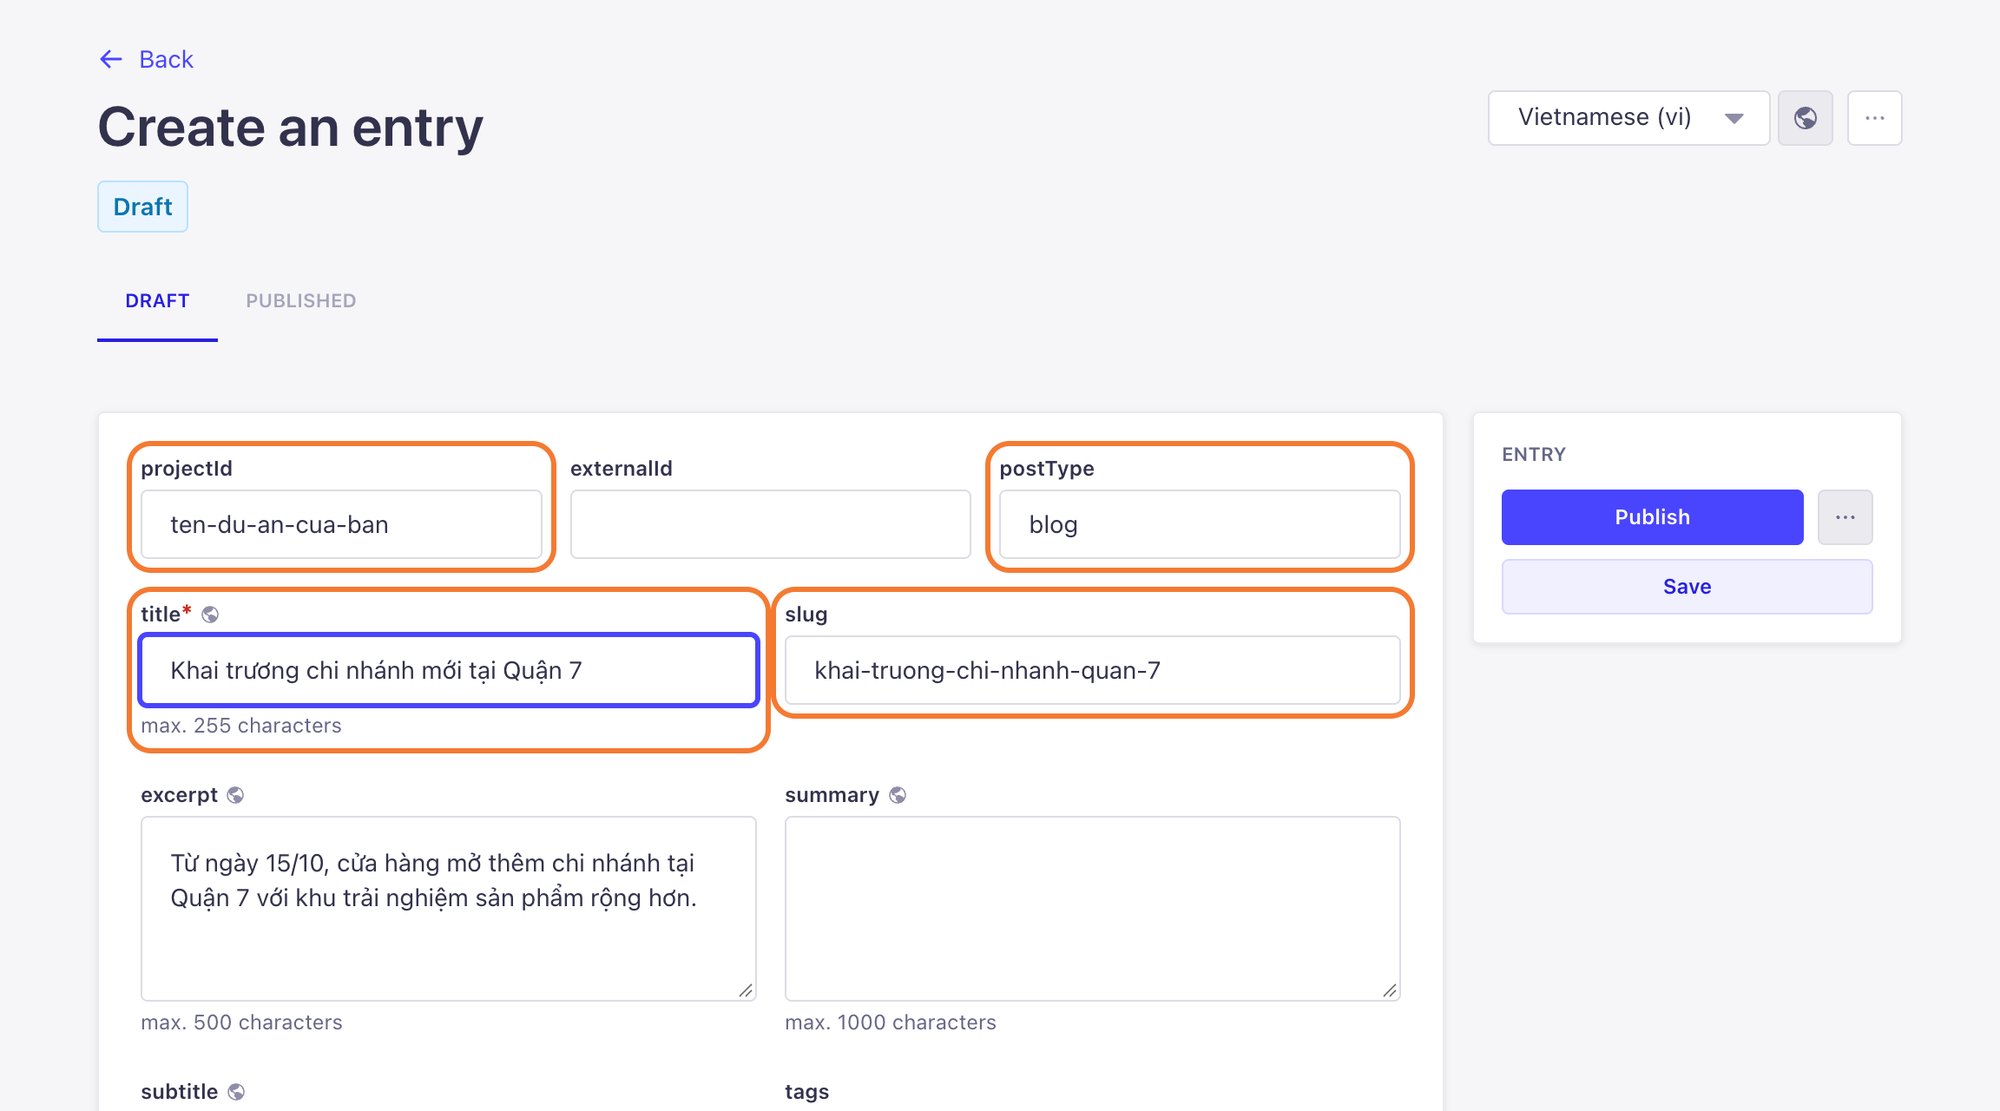This screenshot has height=1111, width=2000.
Task: Click the 'max. 500 characters' hint text
Action: coord(242,1023)
